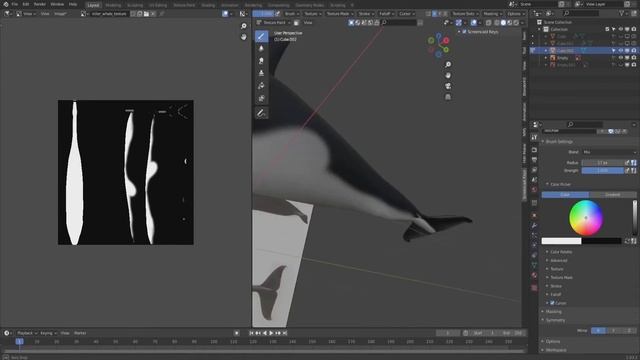The width and height of the screenshot is (640, 360).
Task: Open the Output properties tab icon
Action: click(x=534, y=160)
